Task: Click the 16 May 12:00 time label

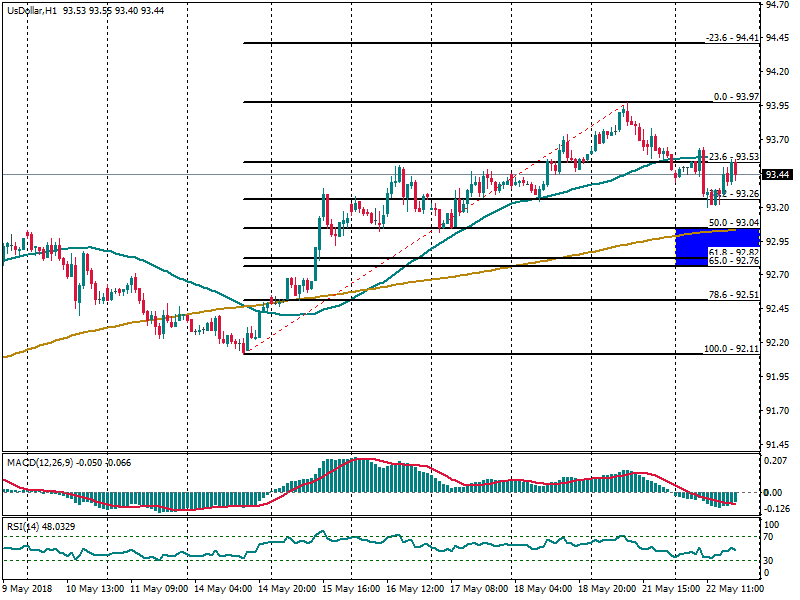Action: tap(417, 588)
